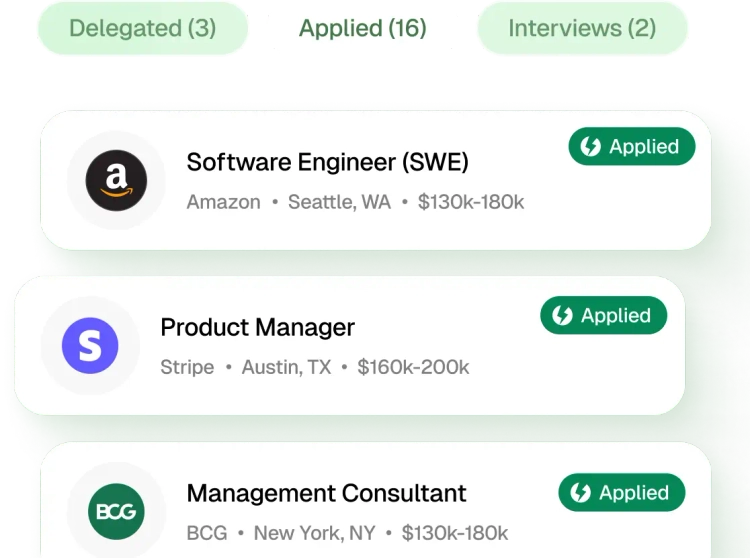The image size is (750, 558).
Task: Click the Stripe Austin, TX salary details line
Action: [314, 367]
